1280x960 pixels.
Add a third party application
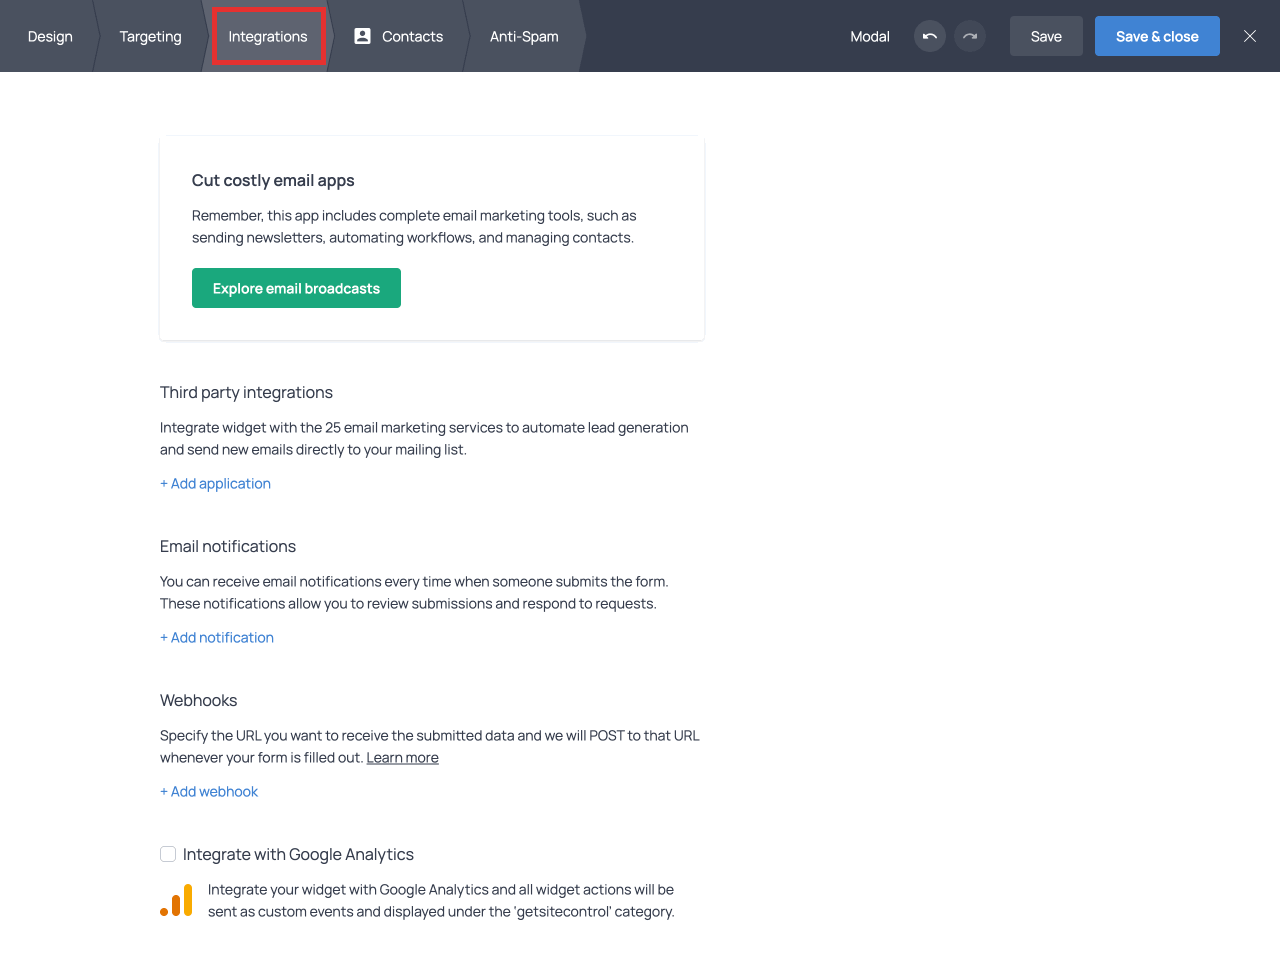tap(215, 484)
